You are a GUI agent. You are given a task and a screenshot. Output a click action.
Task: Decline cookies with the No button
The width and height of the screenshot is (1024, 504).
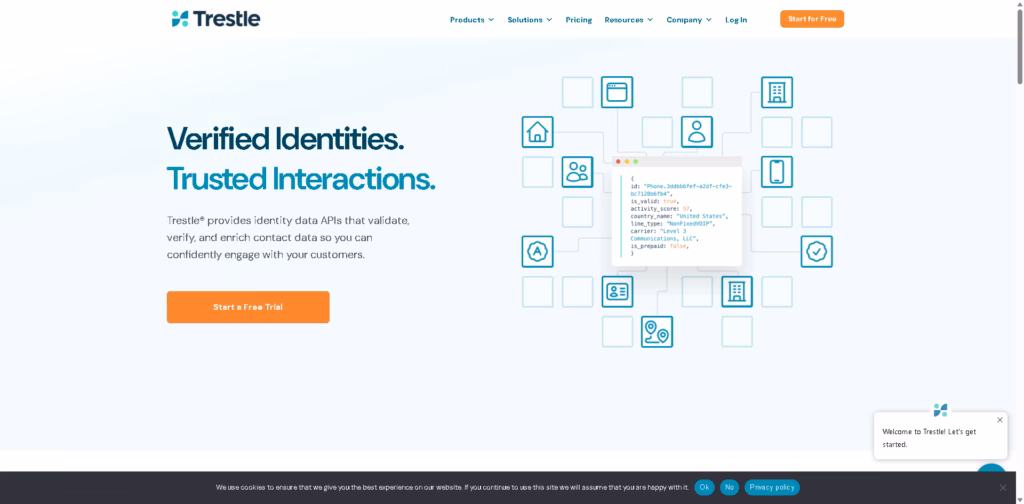pos(729,487)
